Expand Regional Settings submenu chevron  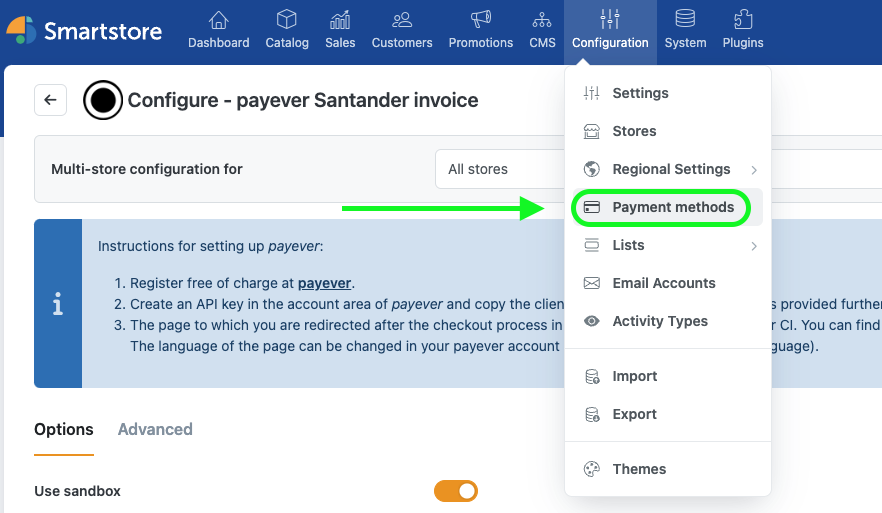(754, 170)
